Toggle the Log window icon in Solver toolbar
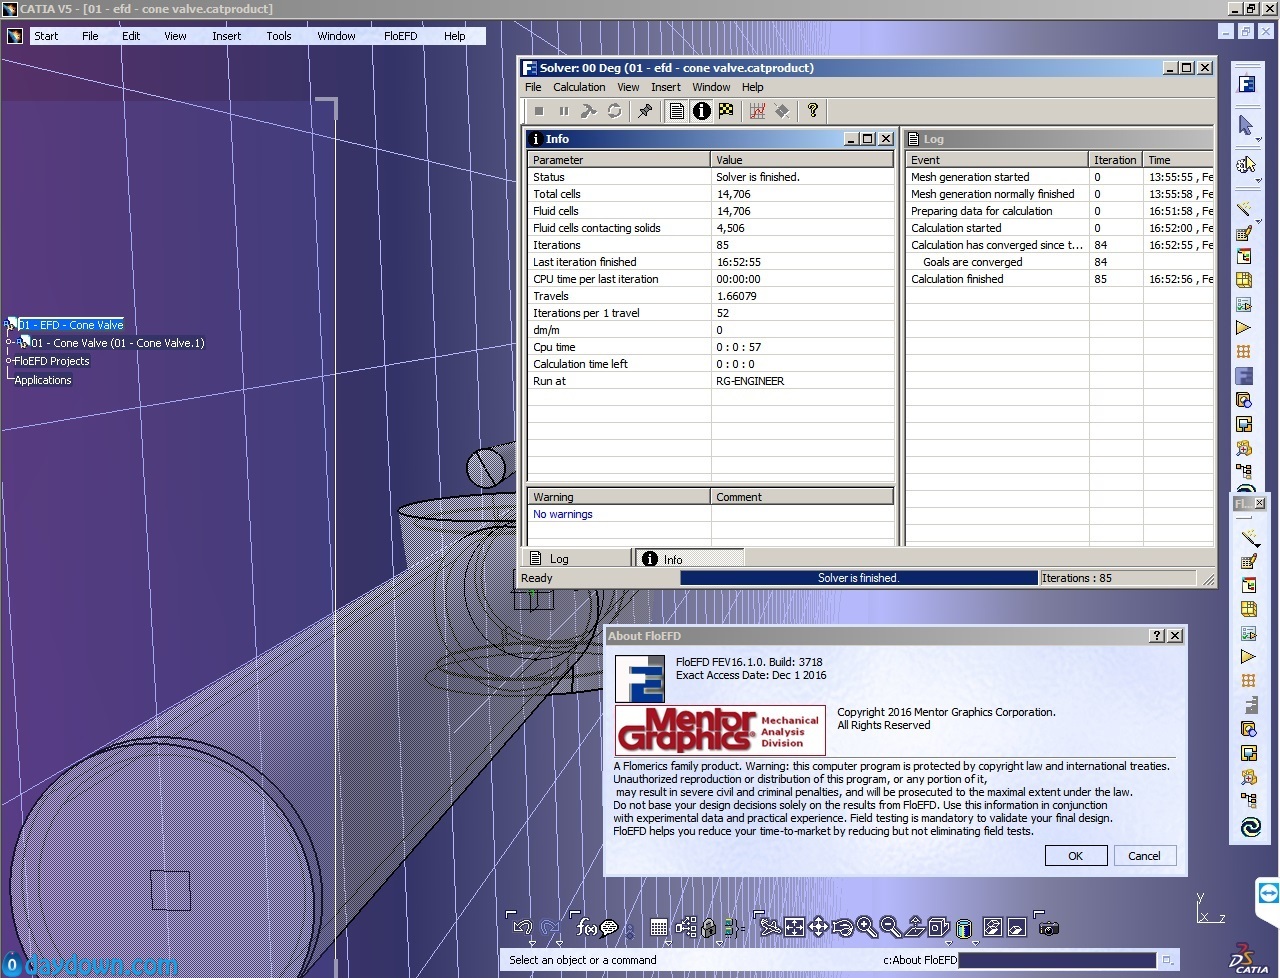Screen dimensions: 1280x978 point(677,111)
